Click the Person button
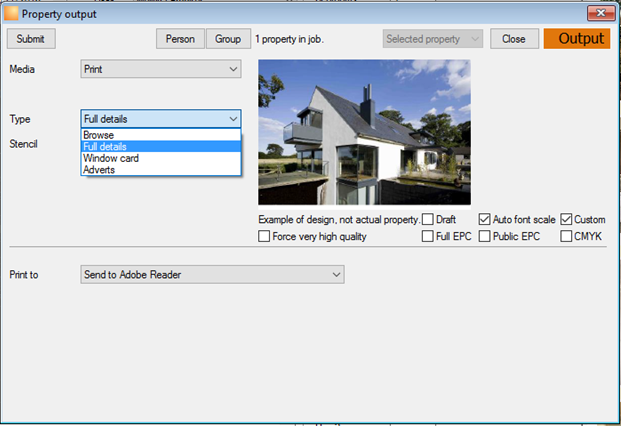Screen dimensions: 624x426 tap(180, 39)
